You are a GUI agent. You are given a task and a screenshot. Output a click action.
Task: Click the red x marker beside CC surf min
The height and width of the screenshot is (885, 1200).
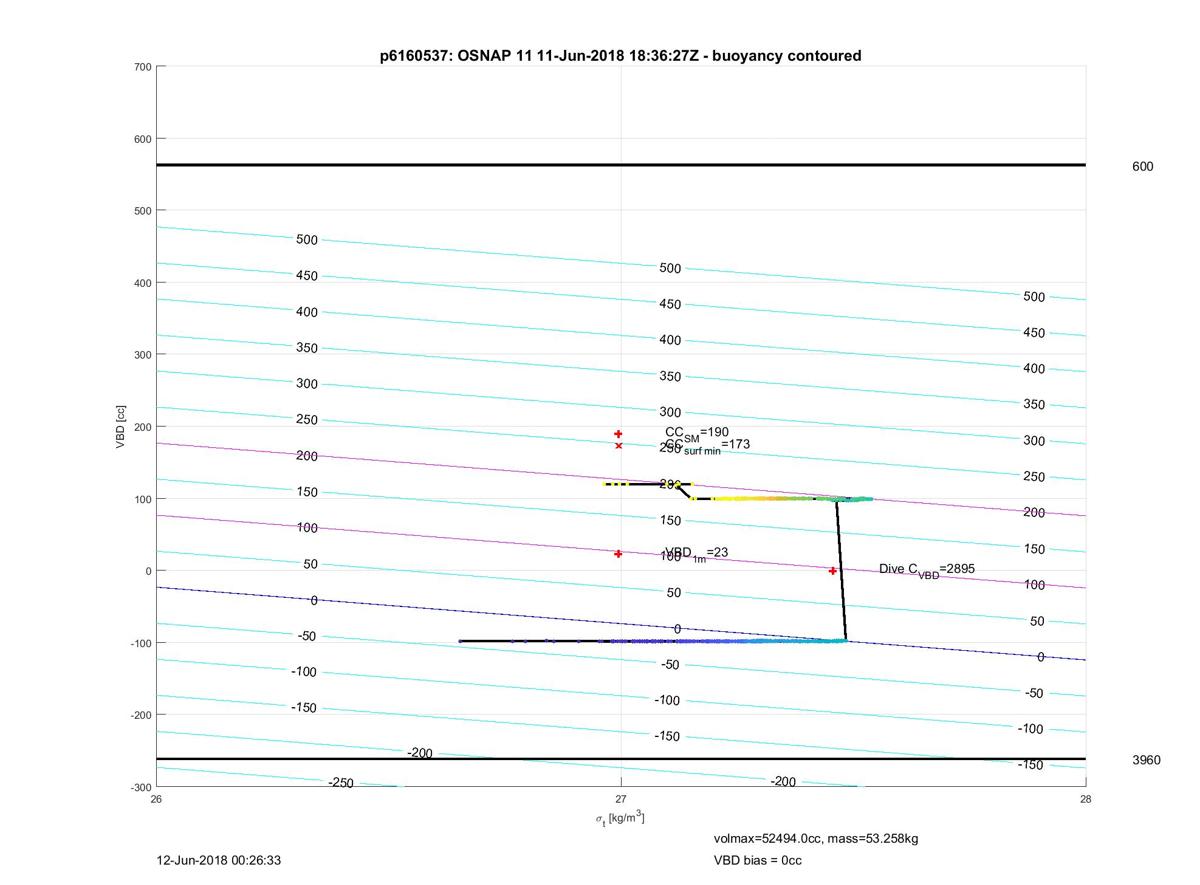pos(619,446)
